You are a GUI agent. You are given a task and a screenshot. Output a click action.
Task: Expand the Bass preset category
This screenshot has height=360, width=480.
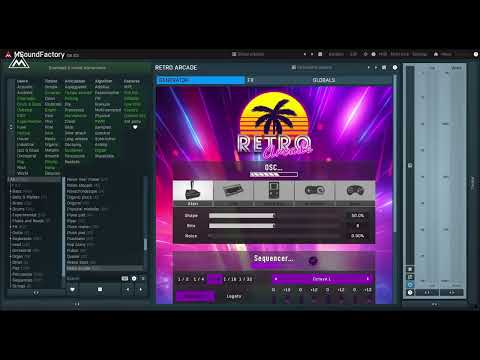(22, 191)
